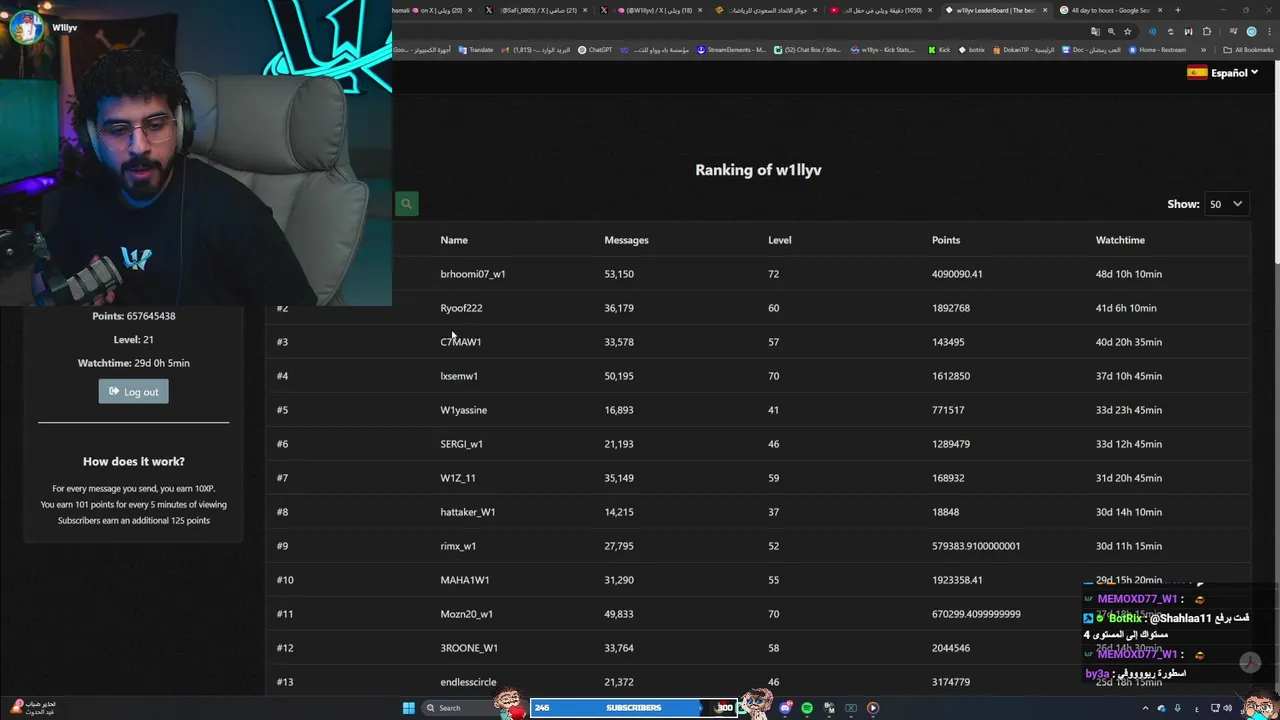Click the Watchtime column header

(x=1120, y=240)
